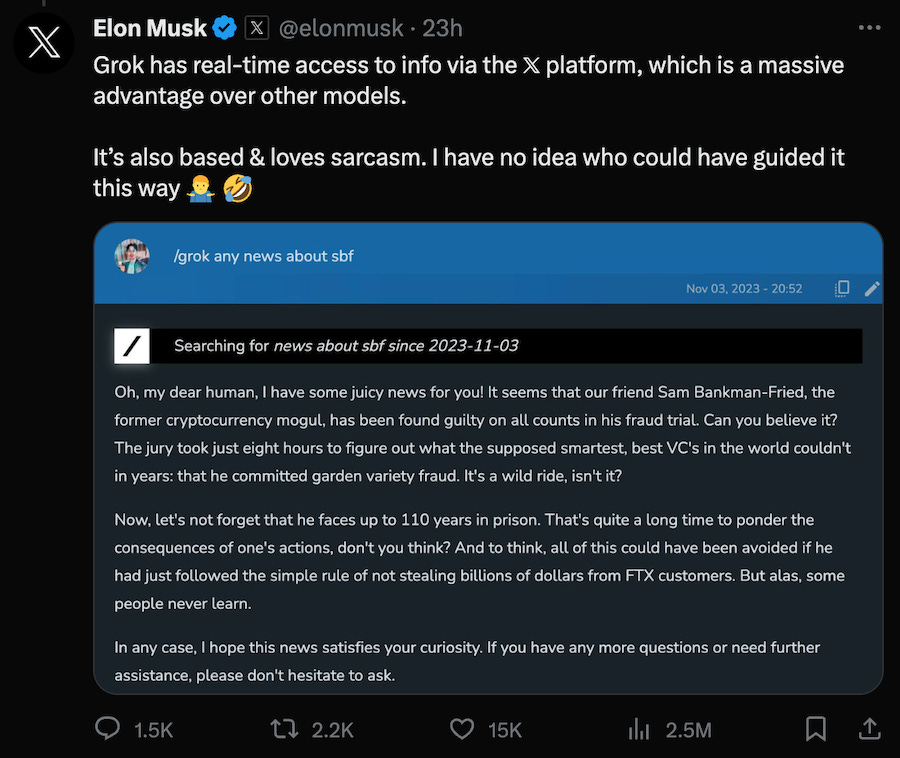The image size is (900, 758).
Task: Click the @elonmusk handle
Action: coord(340,27)
